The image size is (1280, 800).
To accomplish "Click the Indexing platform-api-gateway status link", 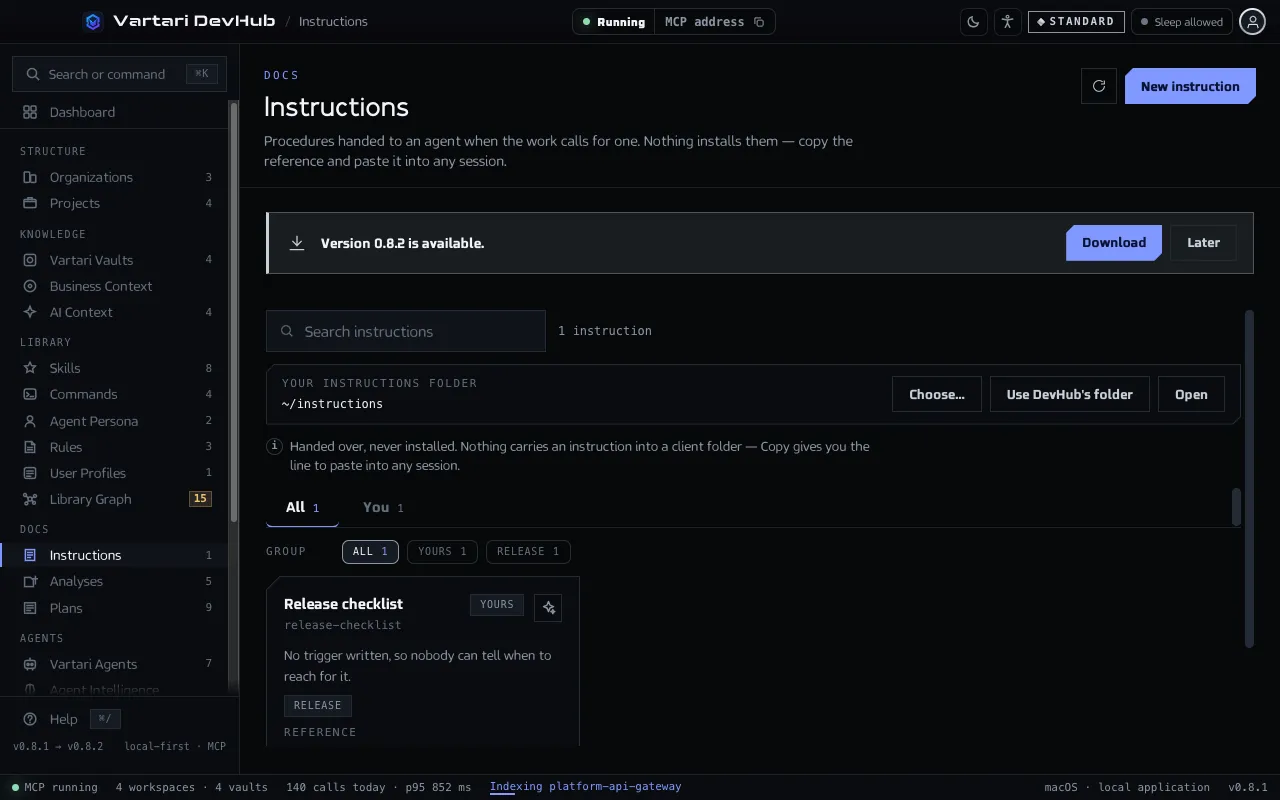I will point(585,787).
